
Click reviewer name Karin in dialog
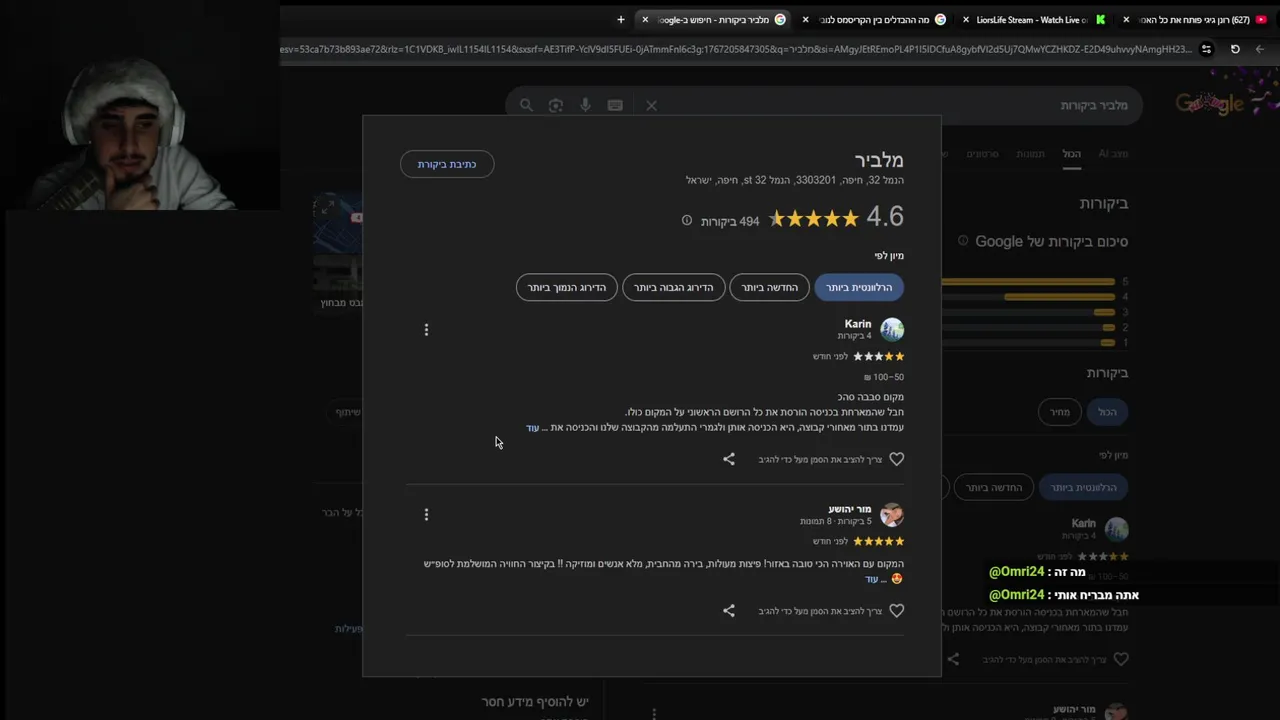click(858, 324)
